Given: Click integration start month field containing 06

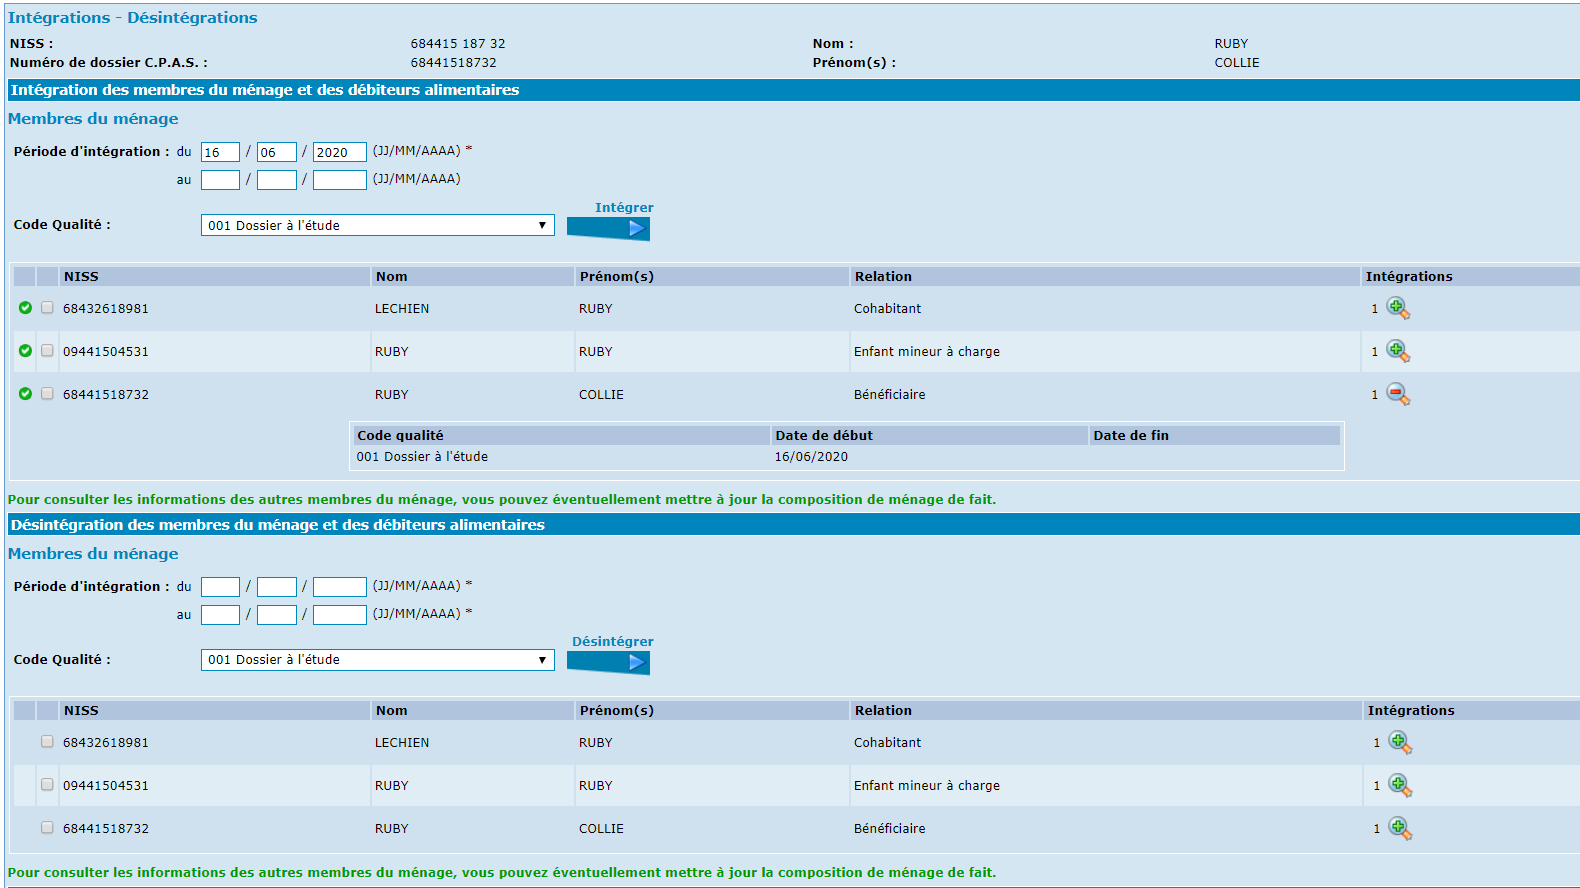Looking at the screenshot, I should [x=276, y=152].
